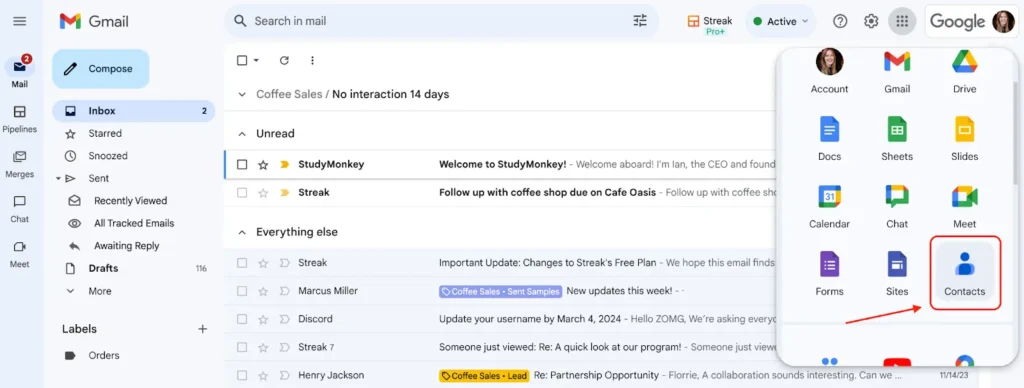Open Merges in the left rail

tap(20, 164)
